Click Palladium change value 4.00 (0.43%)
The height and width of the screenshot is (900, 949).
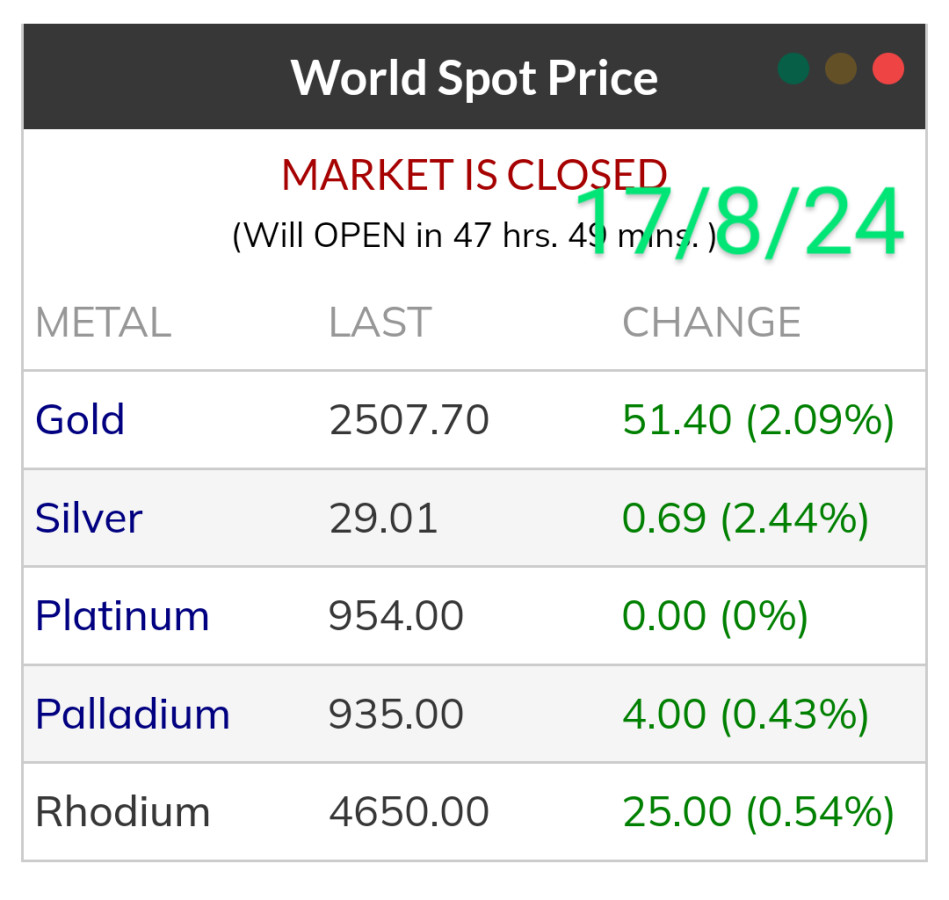coord(745,714)
